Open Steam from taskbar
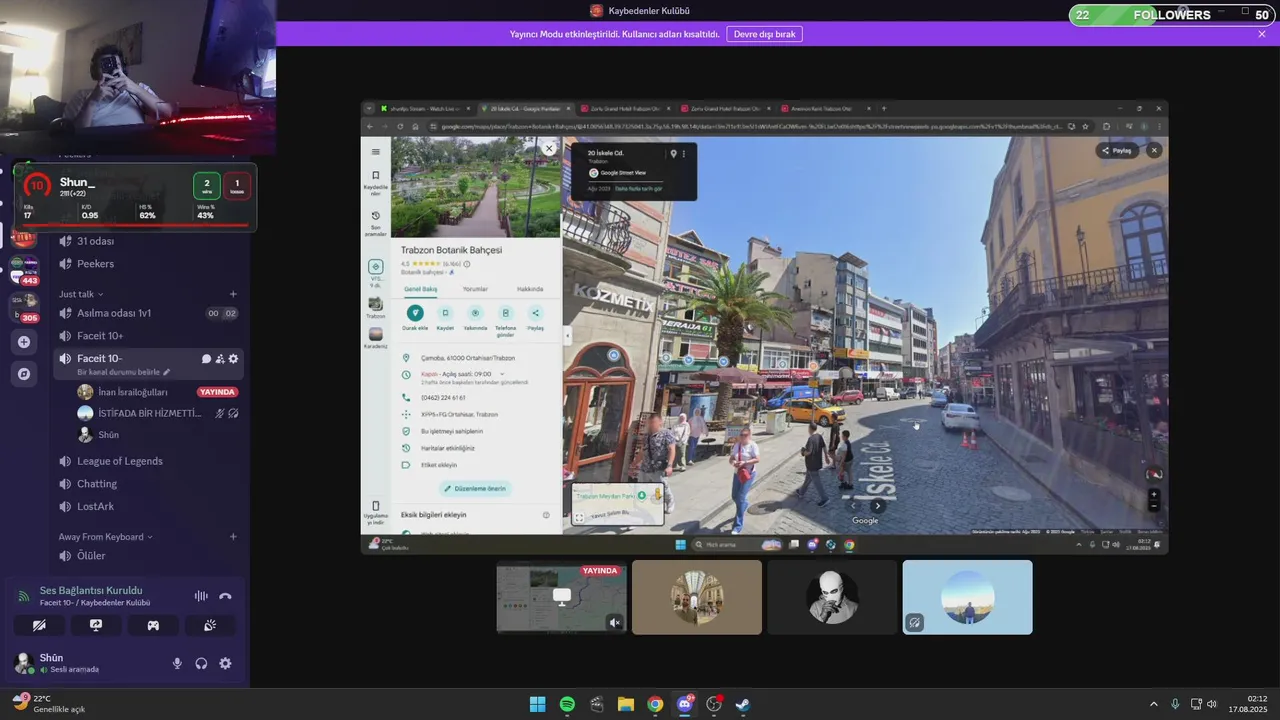This screenshot has width=1280, height=720. click(743, 704)
